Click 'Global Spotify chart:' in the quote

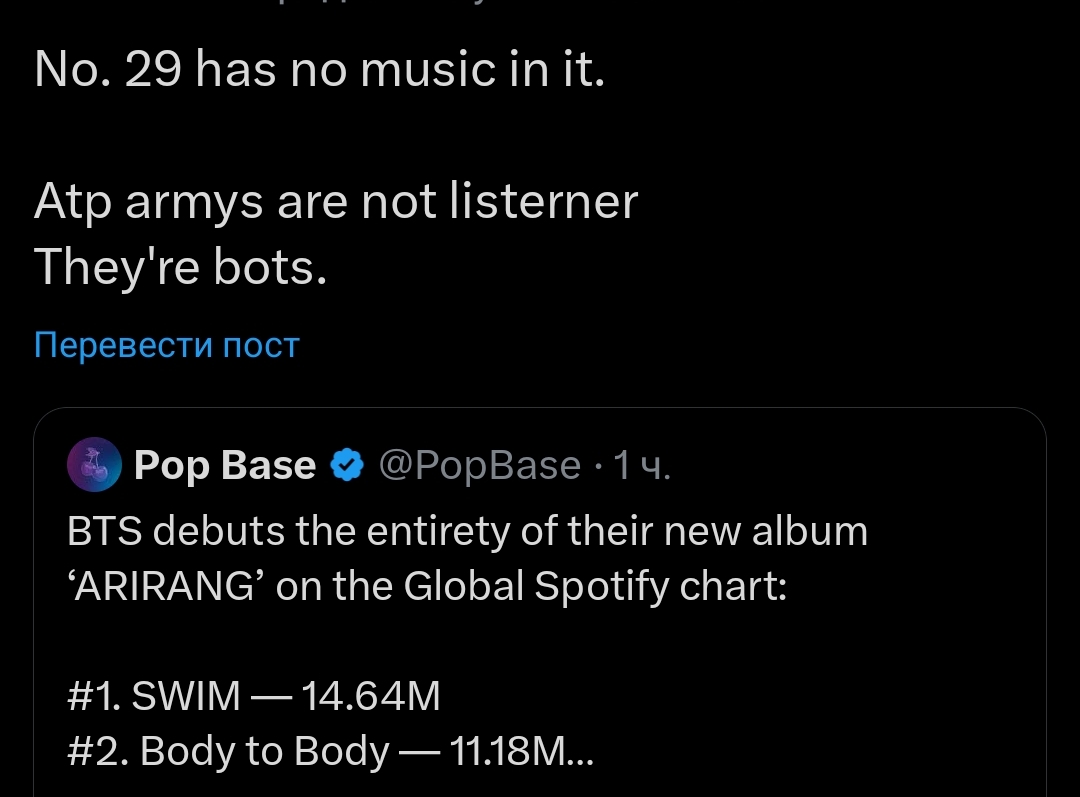595,587
